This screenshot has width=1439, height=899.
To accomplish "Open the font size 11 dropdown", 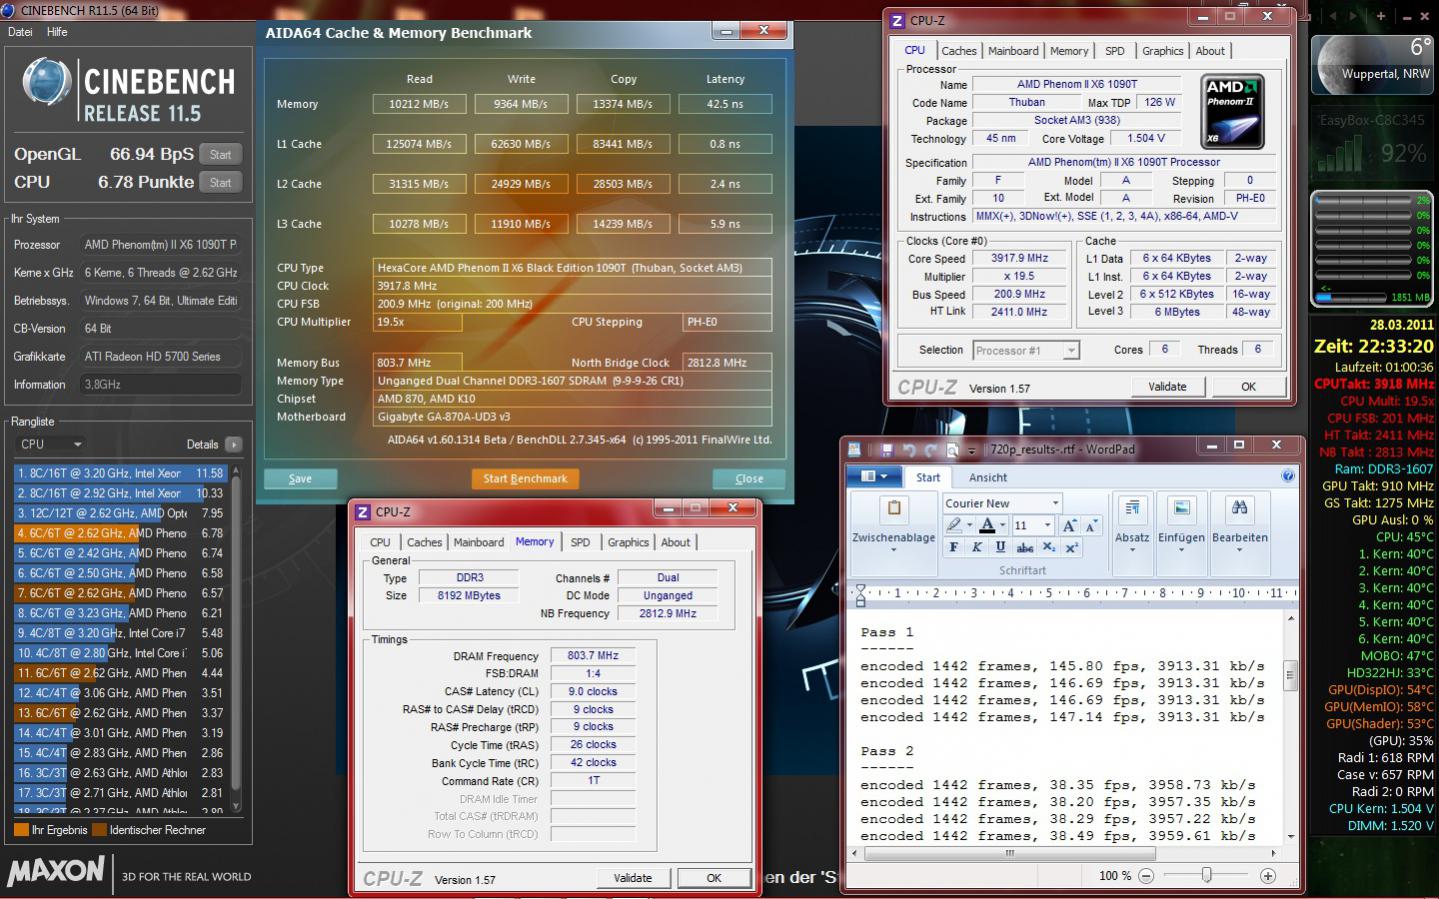I will pos(1047,525).
